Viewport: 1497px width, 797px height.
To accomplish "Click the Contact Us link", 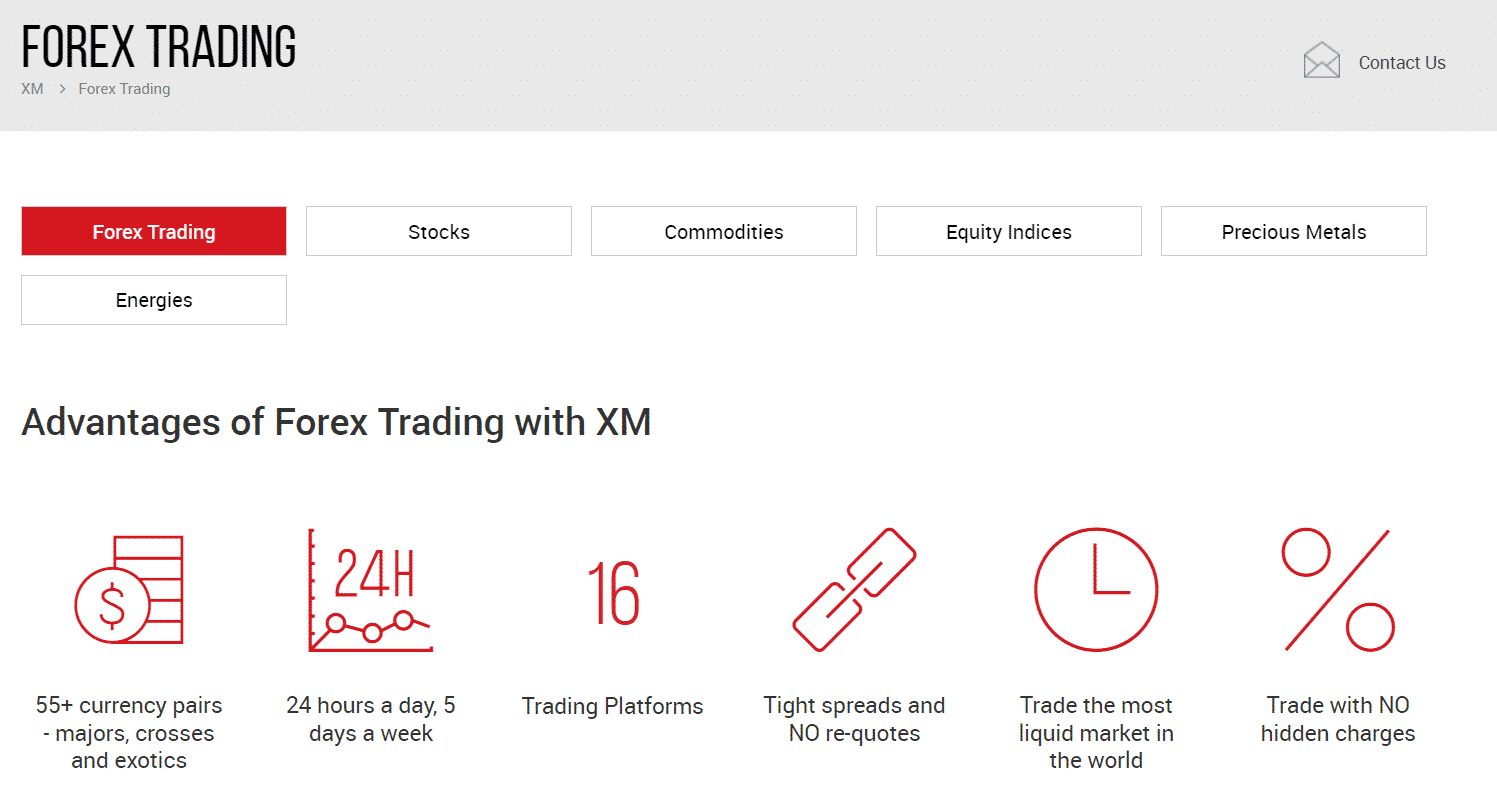I will tap(1402, 62).
